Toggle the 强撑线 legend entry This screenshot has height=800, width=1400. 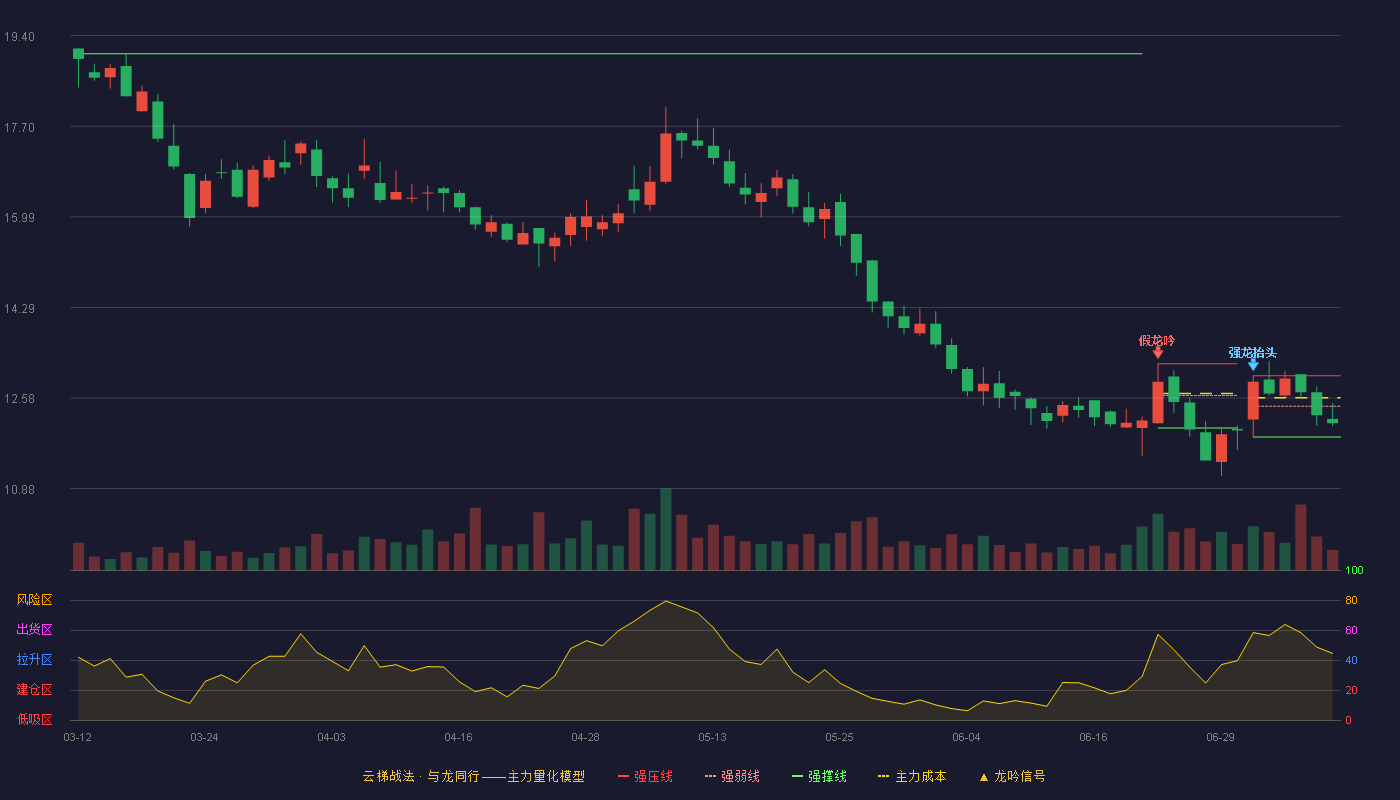(819, 776)
